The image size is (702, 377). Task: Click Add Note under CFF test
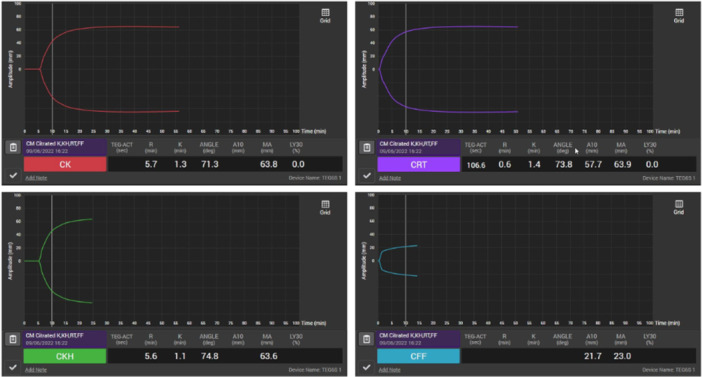point(390,370)
